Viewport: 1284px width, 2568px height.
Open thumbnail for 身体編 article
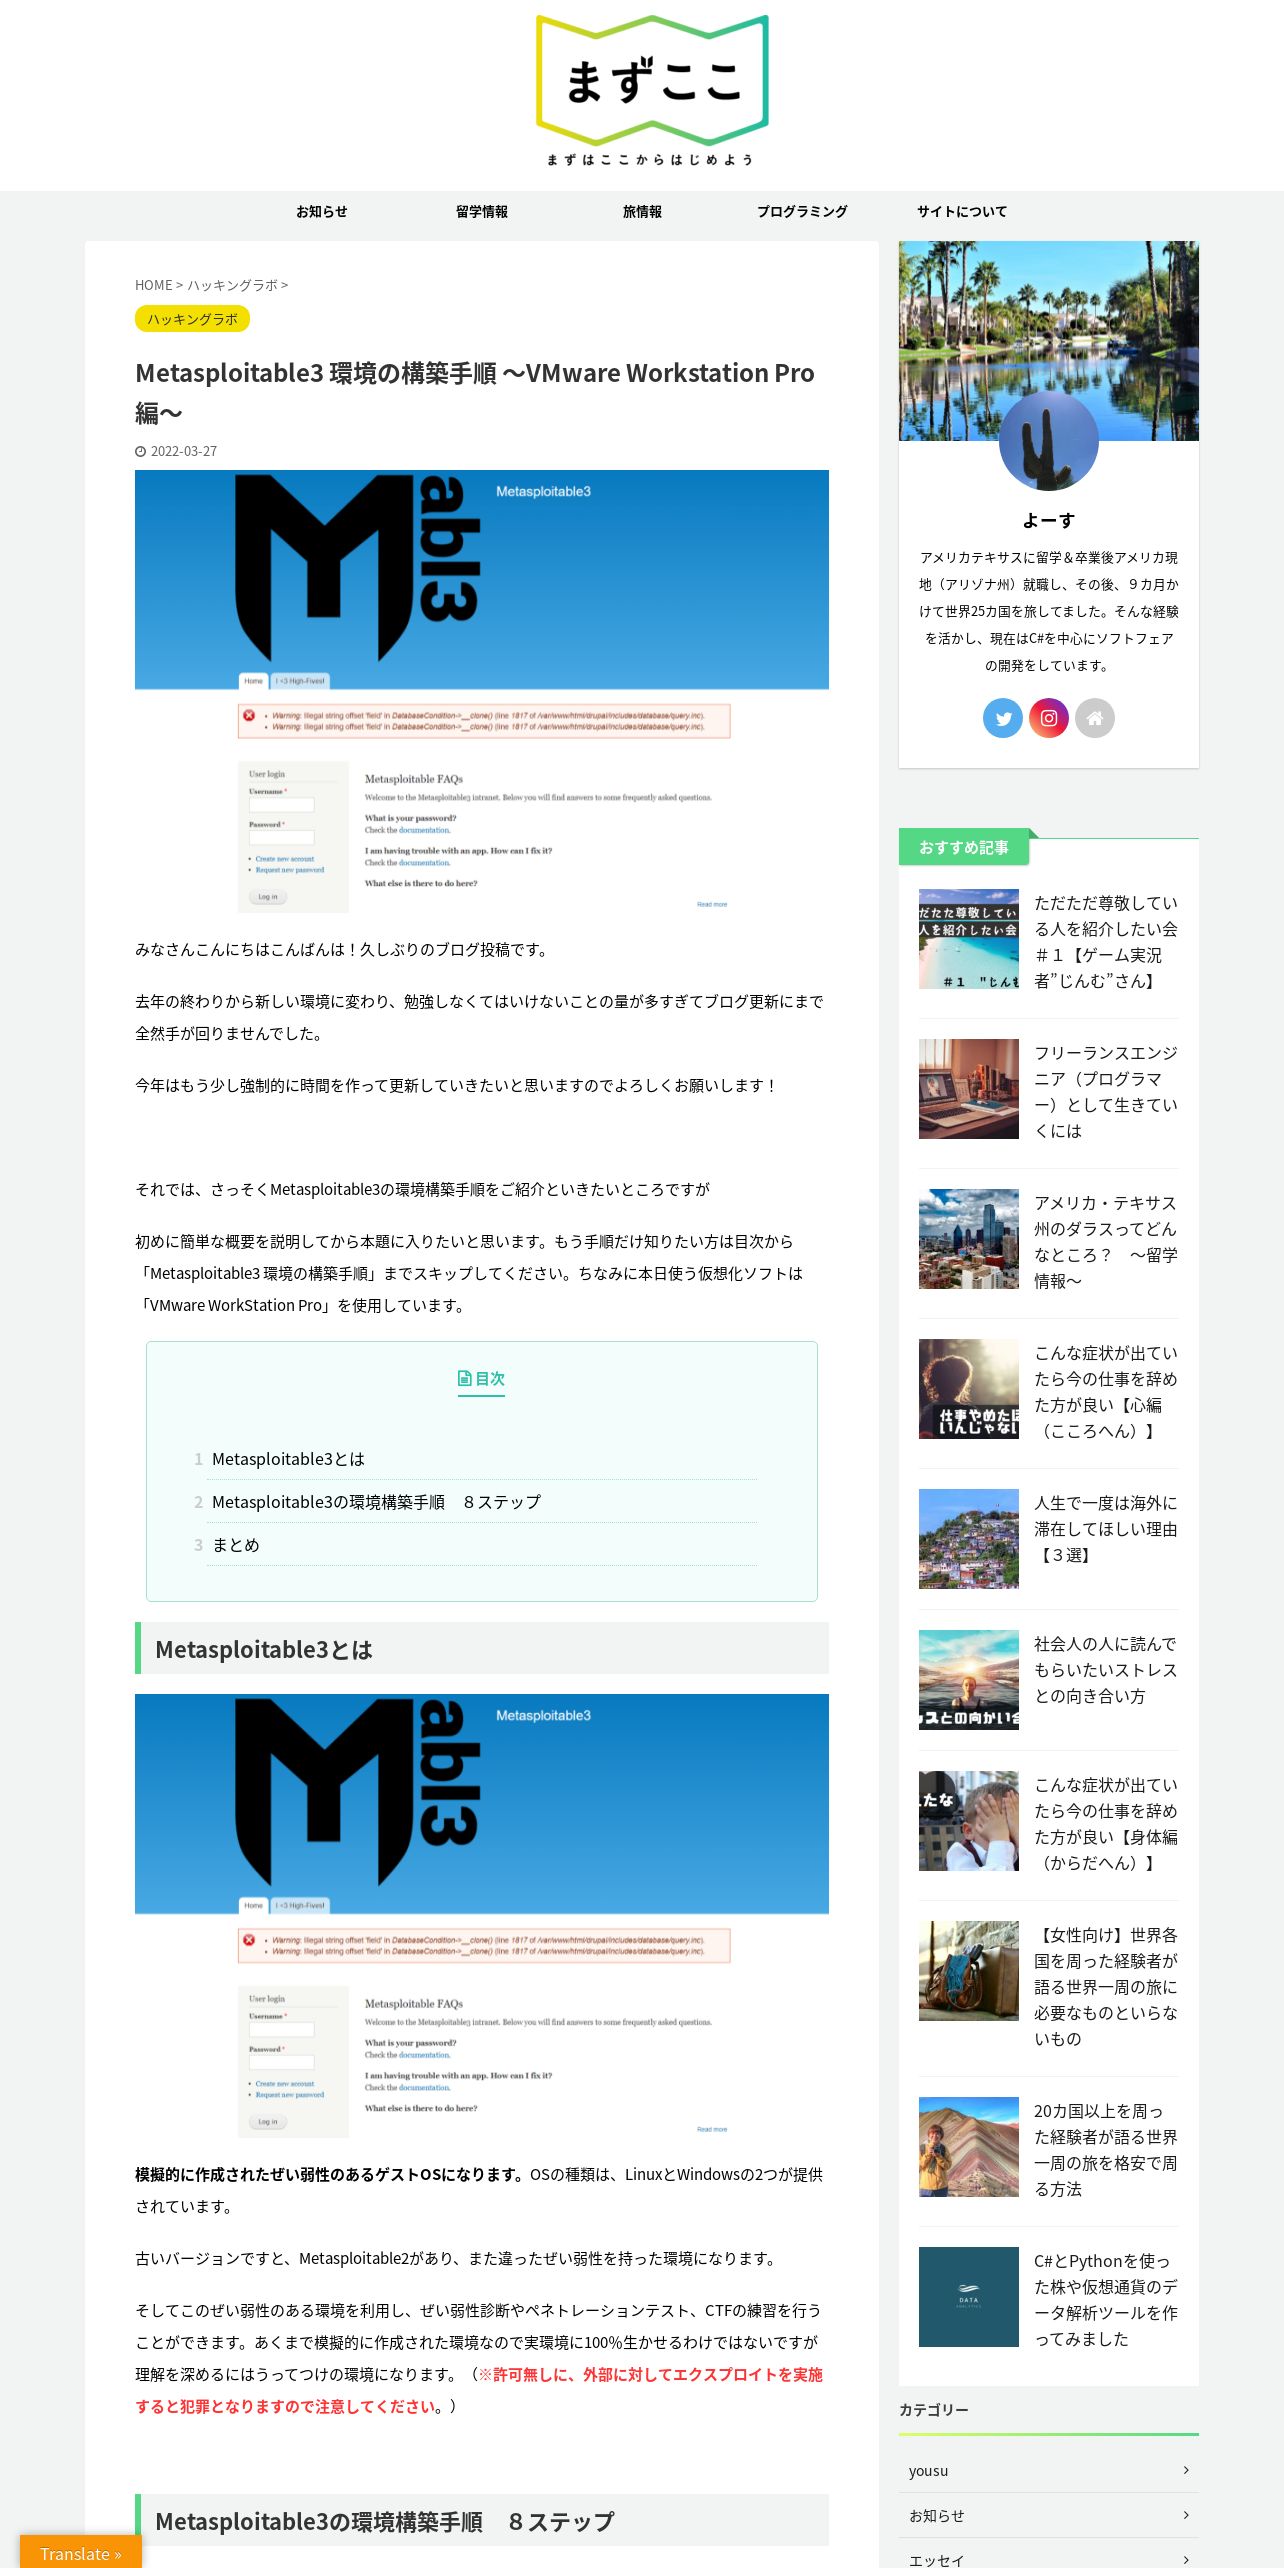[x=969, y=1821]
